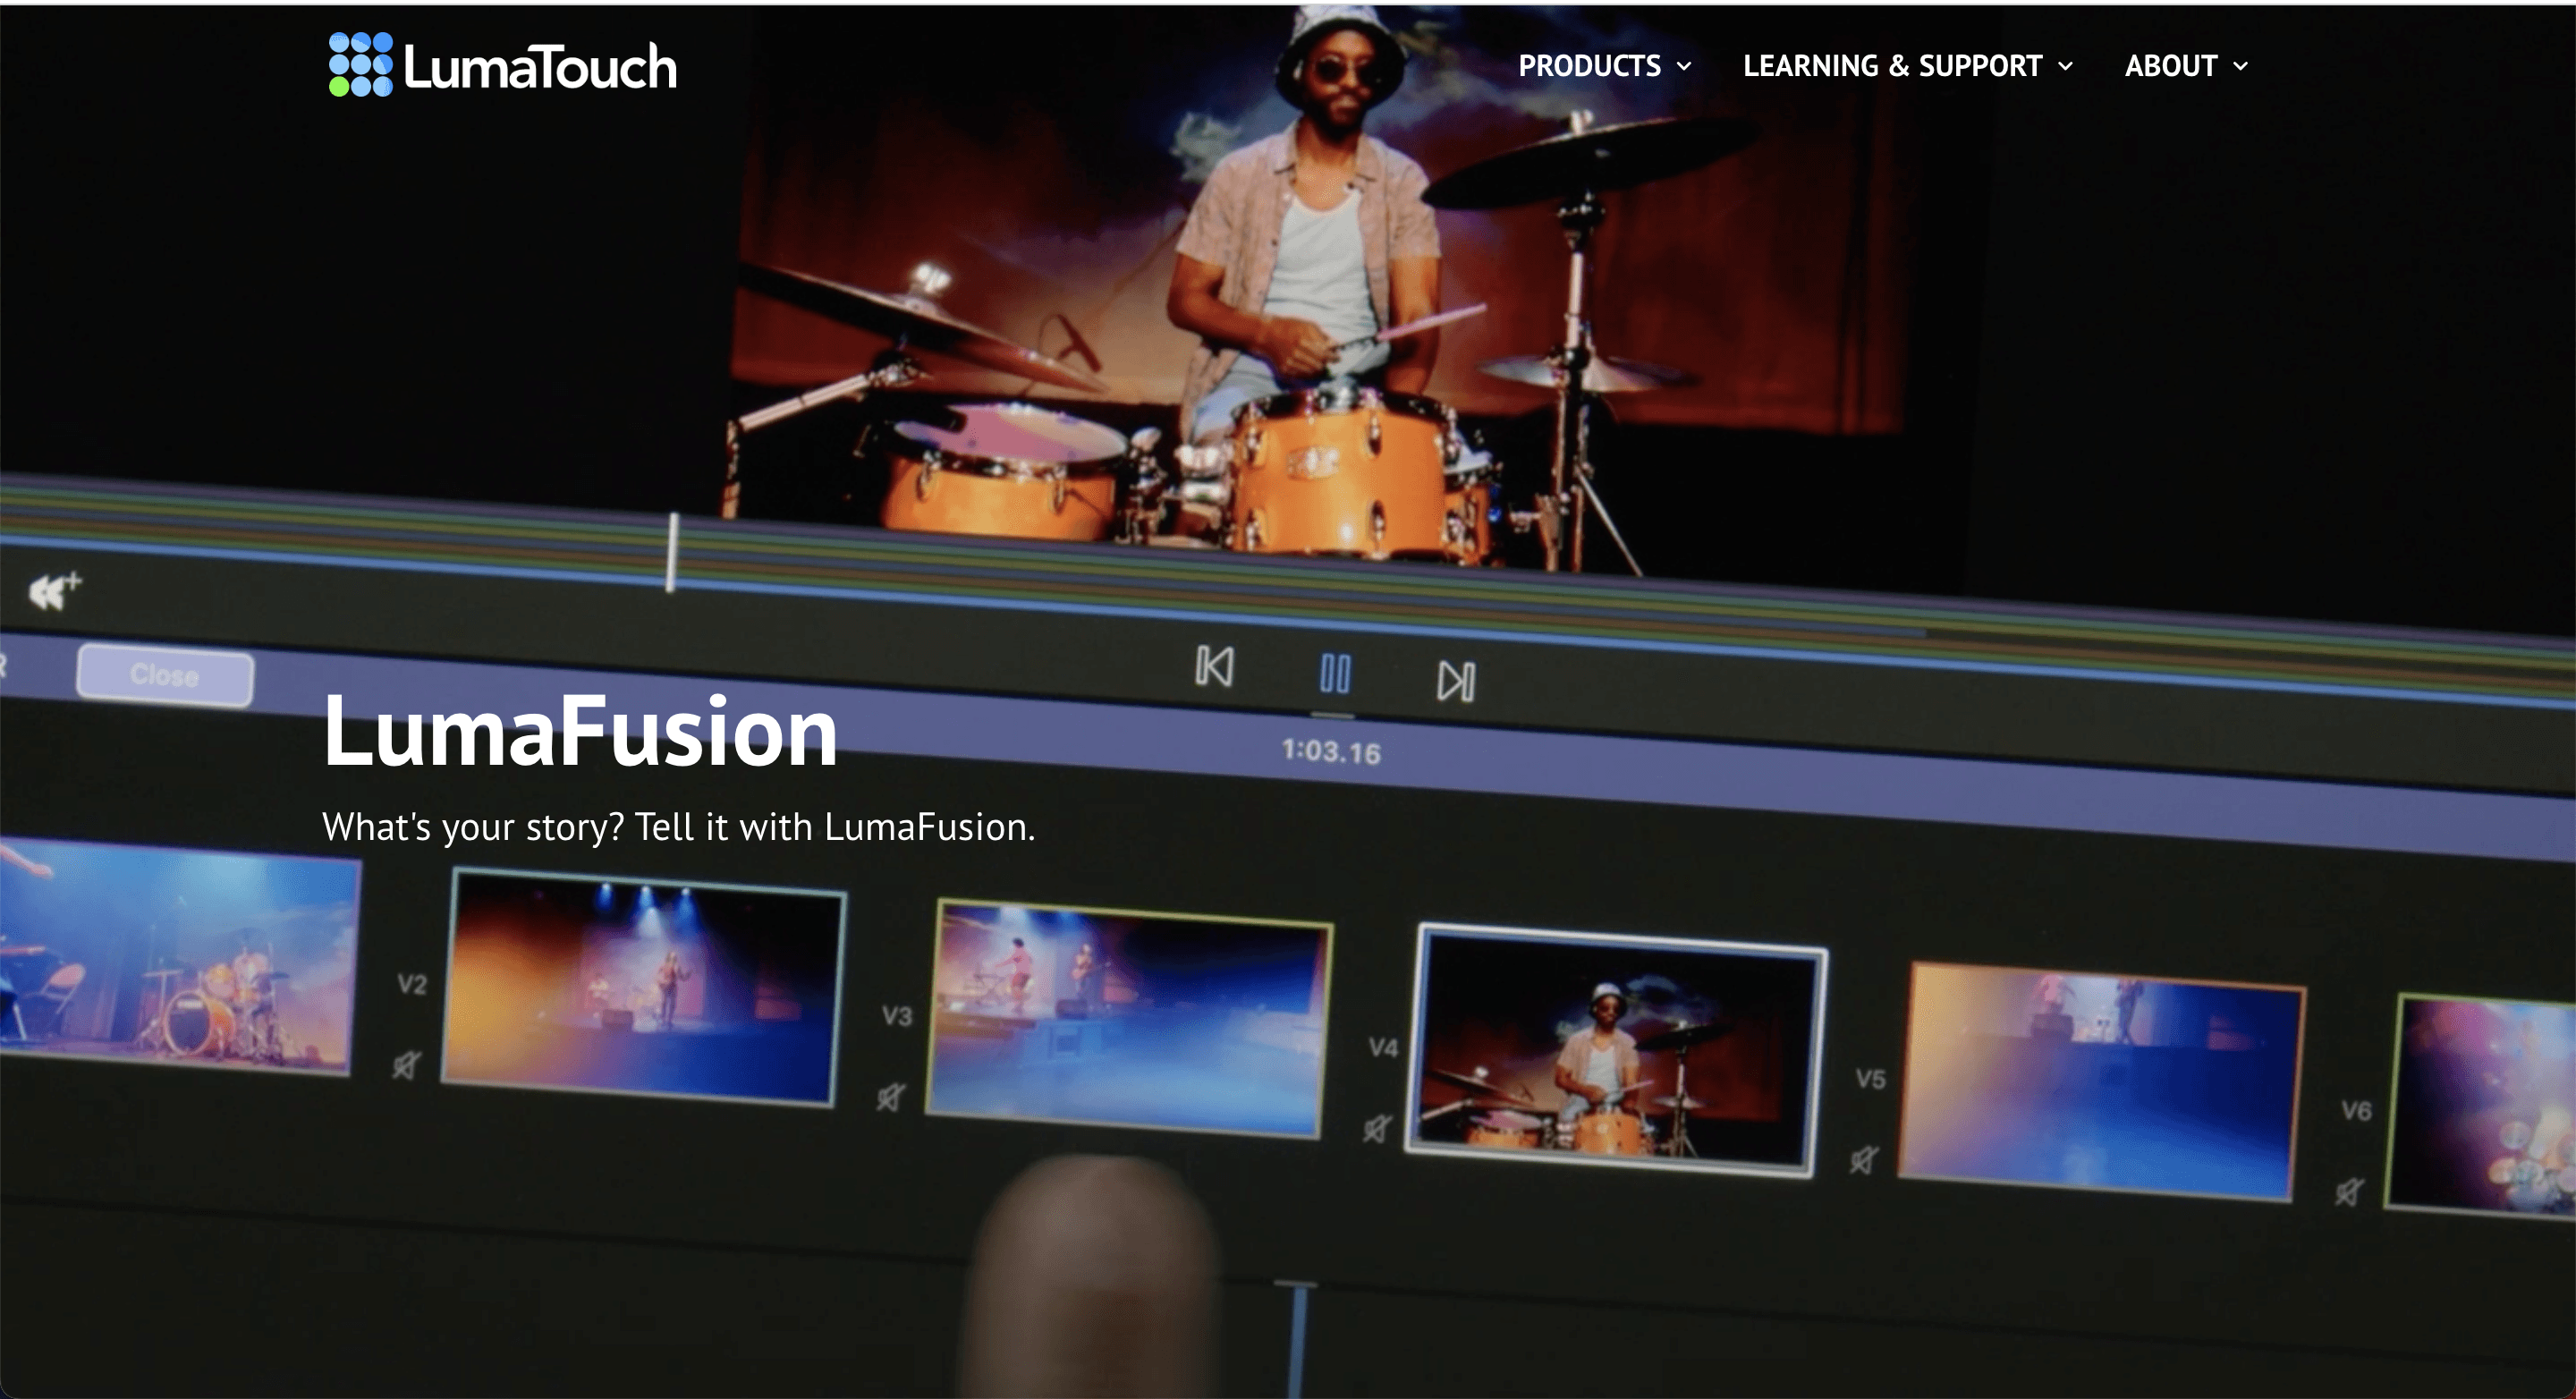The height and width of the screenshot is (1399, 2576).
Task: Click the V4 track label
Action: [x=1383, y=1048]
